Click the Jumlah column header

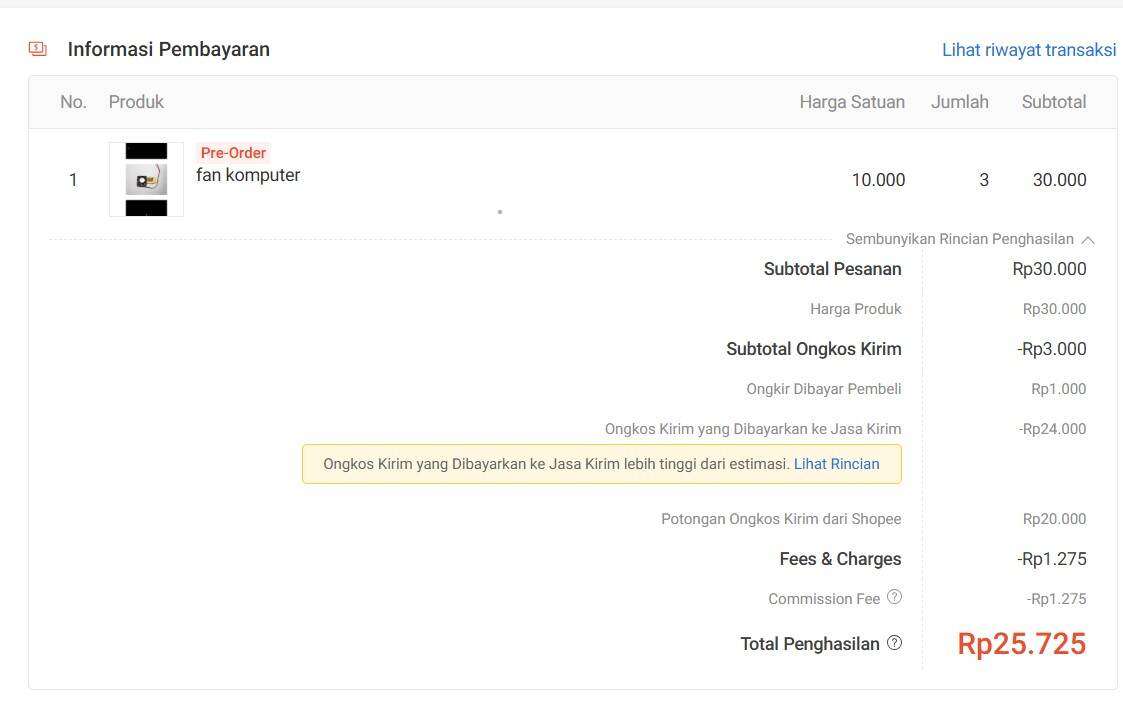(960, 102)
